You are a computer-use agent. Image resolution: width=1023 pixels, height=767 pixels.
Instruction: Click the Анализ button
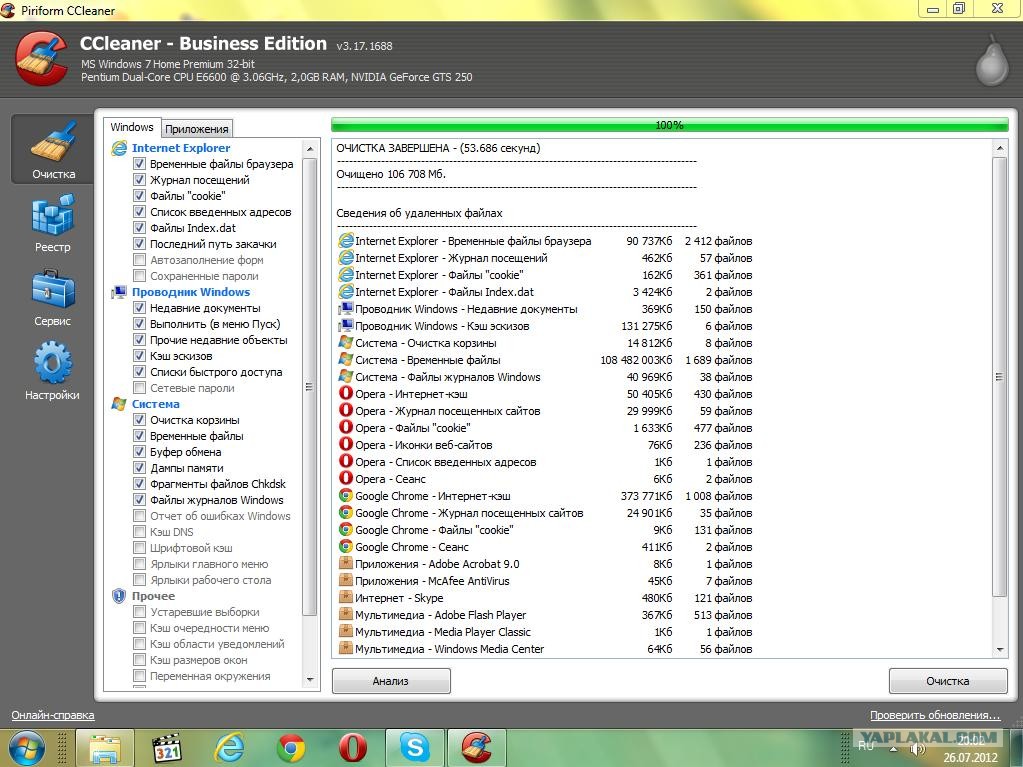391,681
